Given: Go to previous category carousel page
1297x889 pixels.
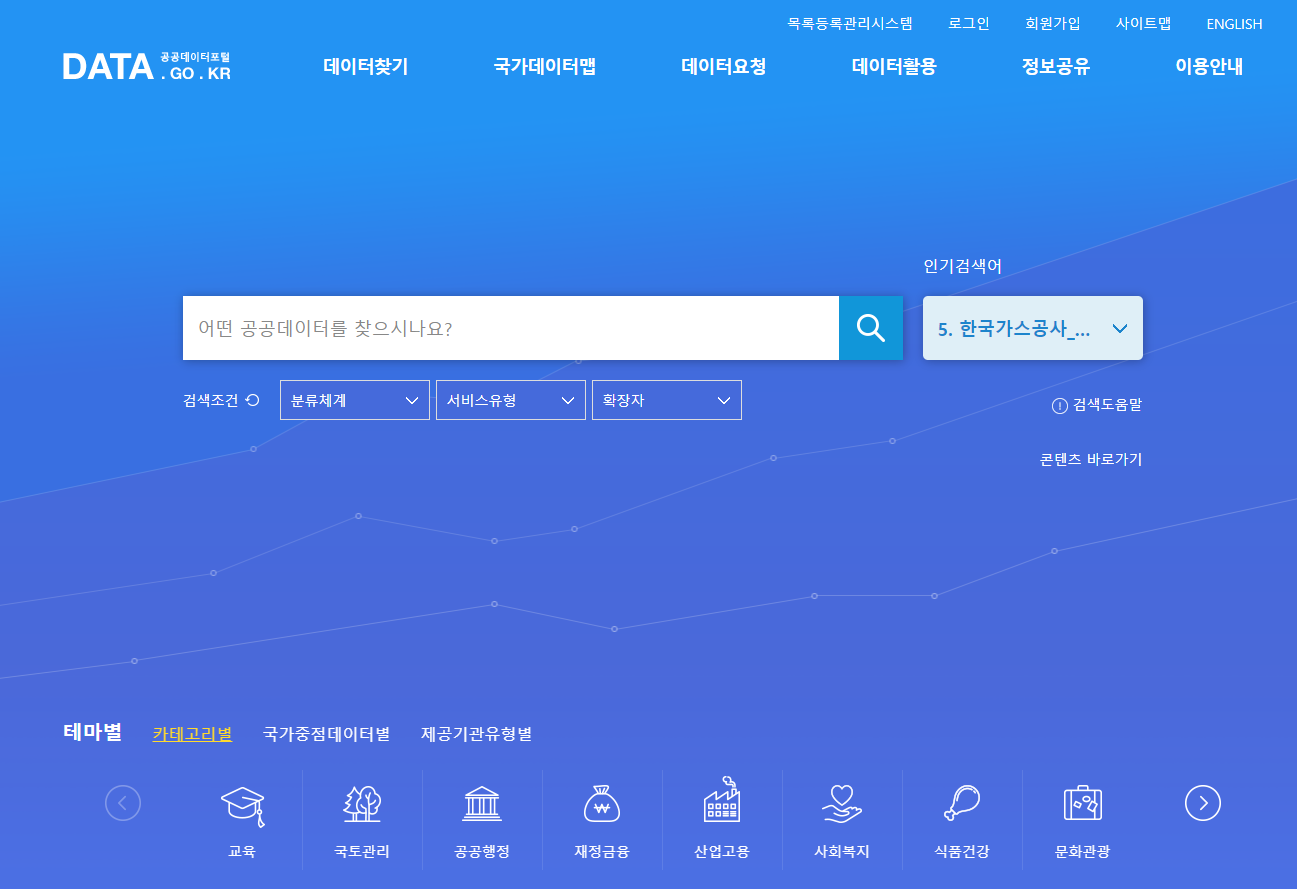Looking at the screenshot, I should [x=123, y=803].
